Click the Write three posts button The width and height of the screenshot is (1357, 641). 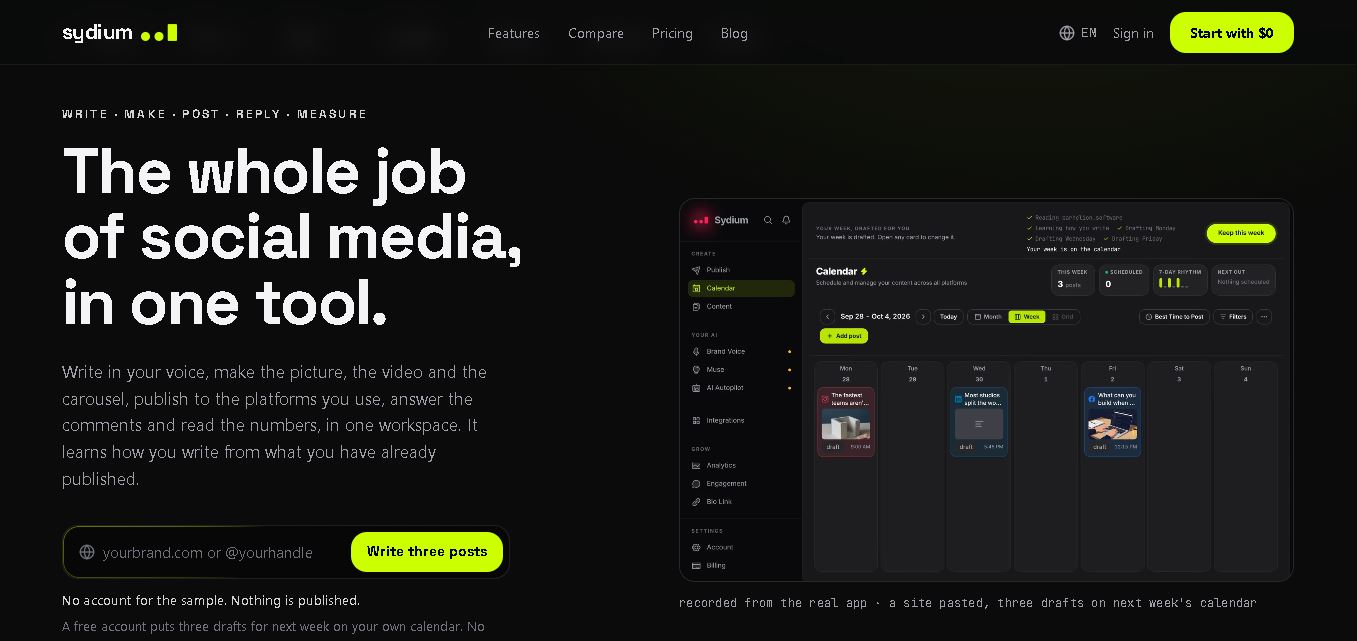427,552
